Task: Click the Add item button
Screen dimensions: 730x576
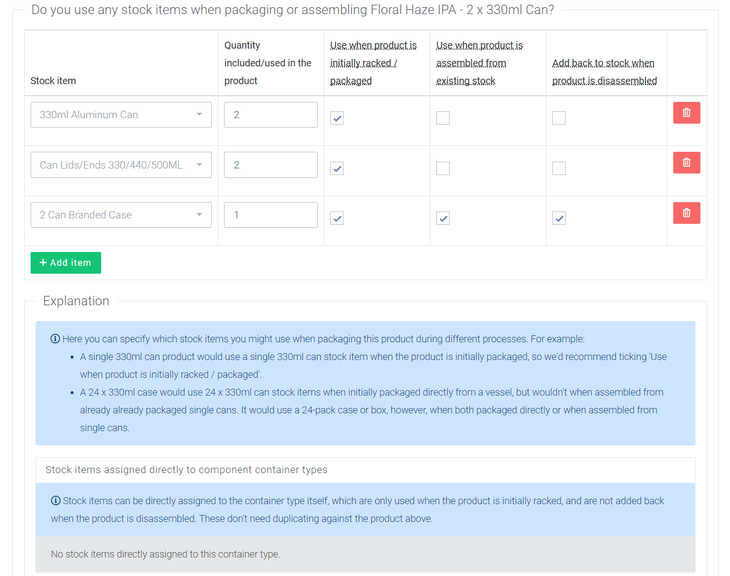Action: (65, 263)
